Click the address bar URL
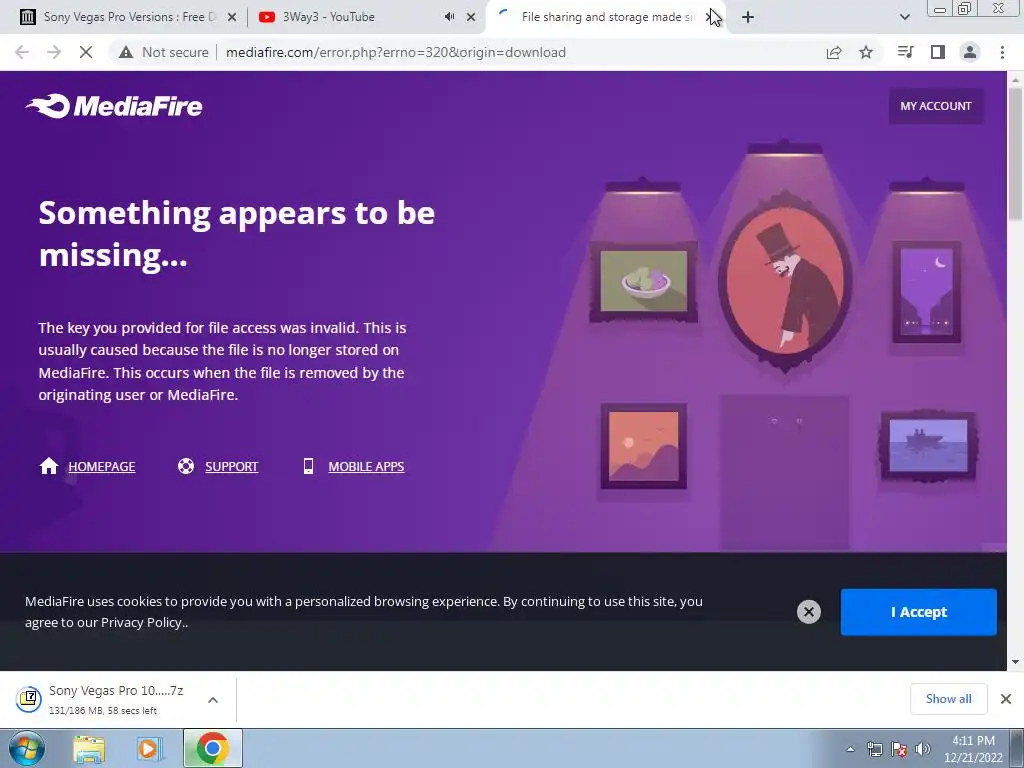1024x768 pixels. click(396, 52)
